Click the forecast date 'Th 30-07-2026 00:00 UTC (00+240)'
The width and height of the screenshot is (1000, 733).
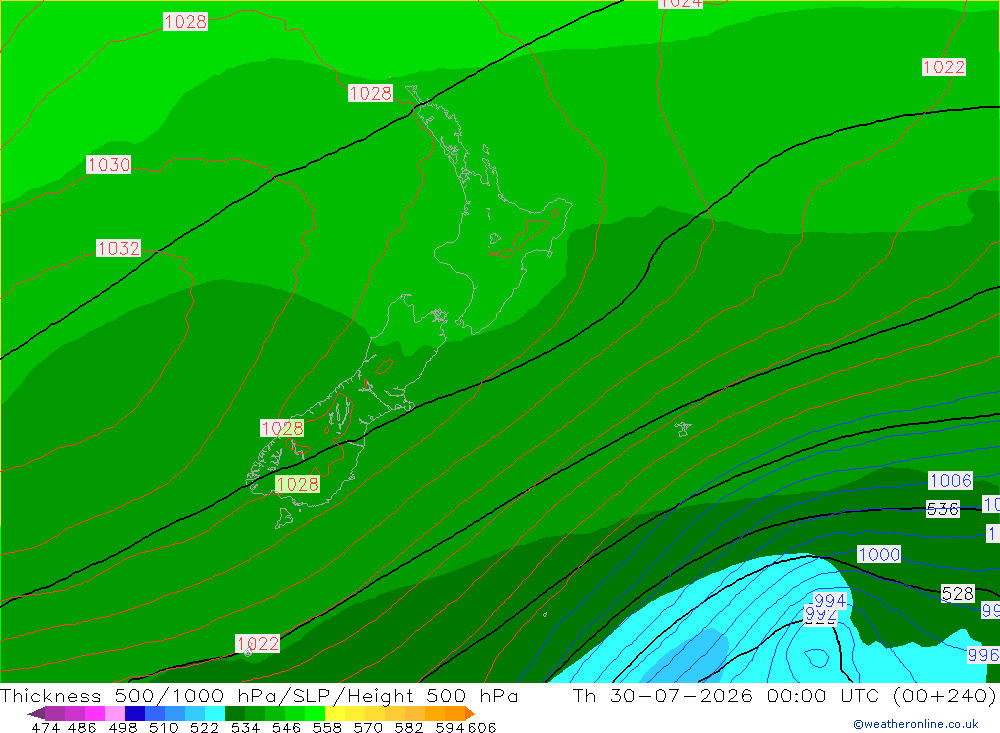click(784, 695)
